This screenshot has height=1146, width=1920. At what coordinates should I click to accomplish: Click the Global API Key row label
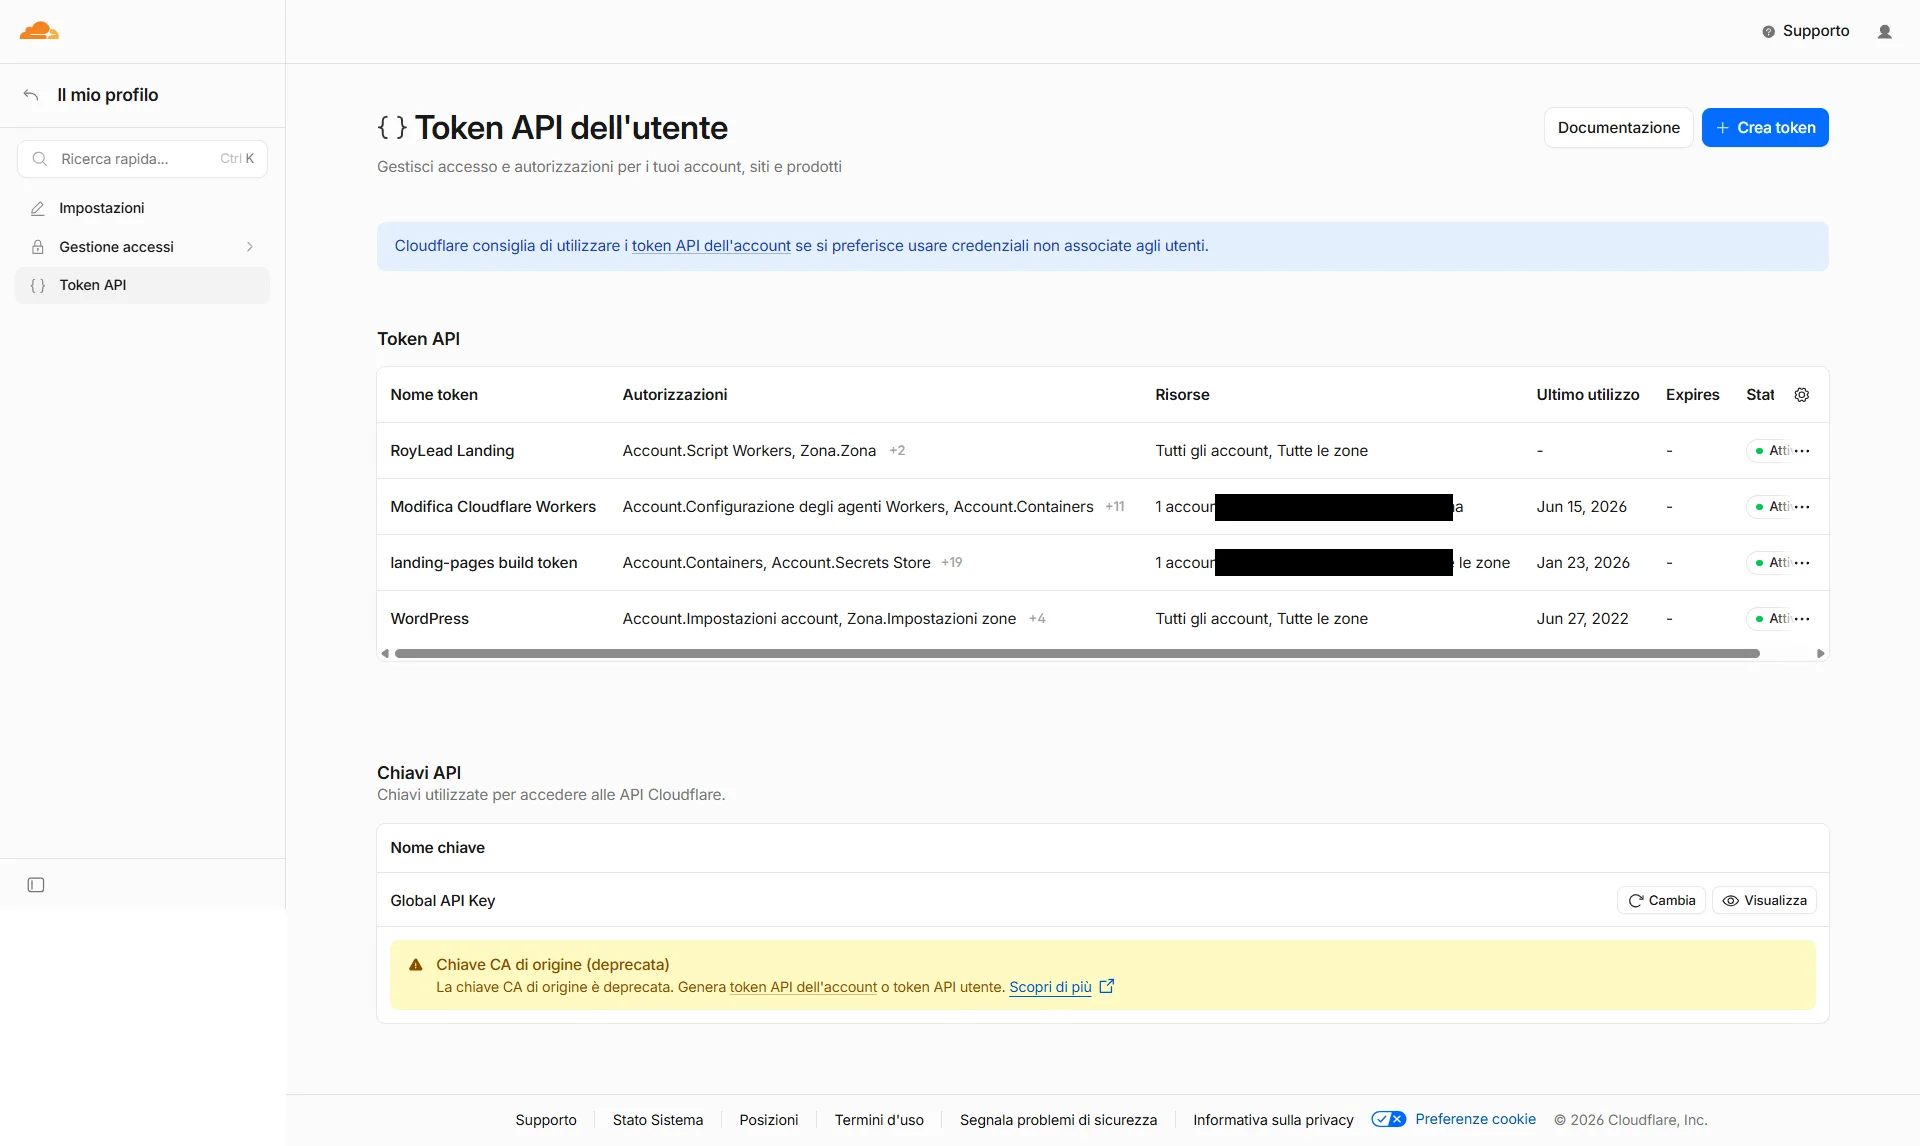(x=443, y=901)
